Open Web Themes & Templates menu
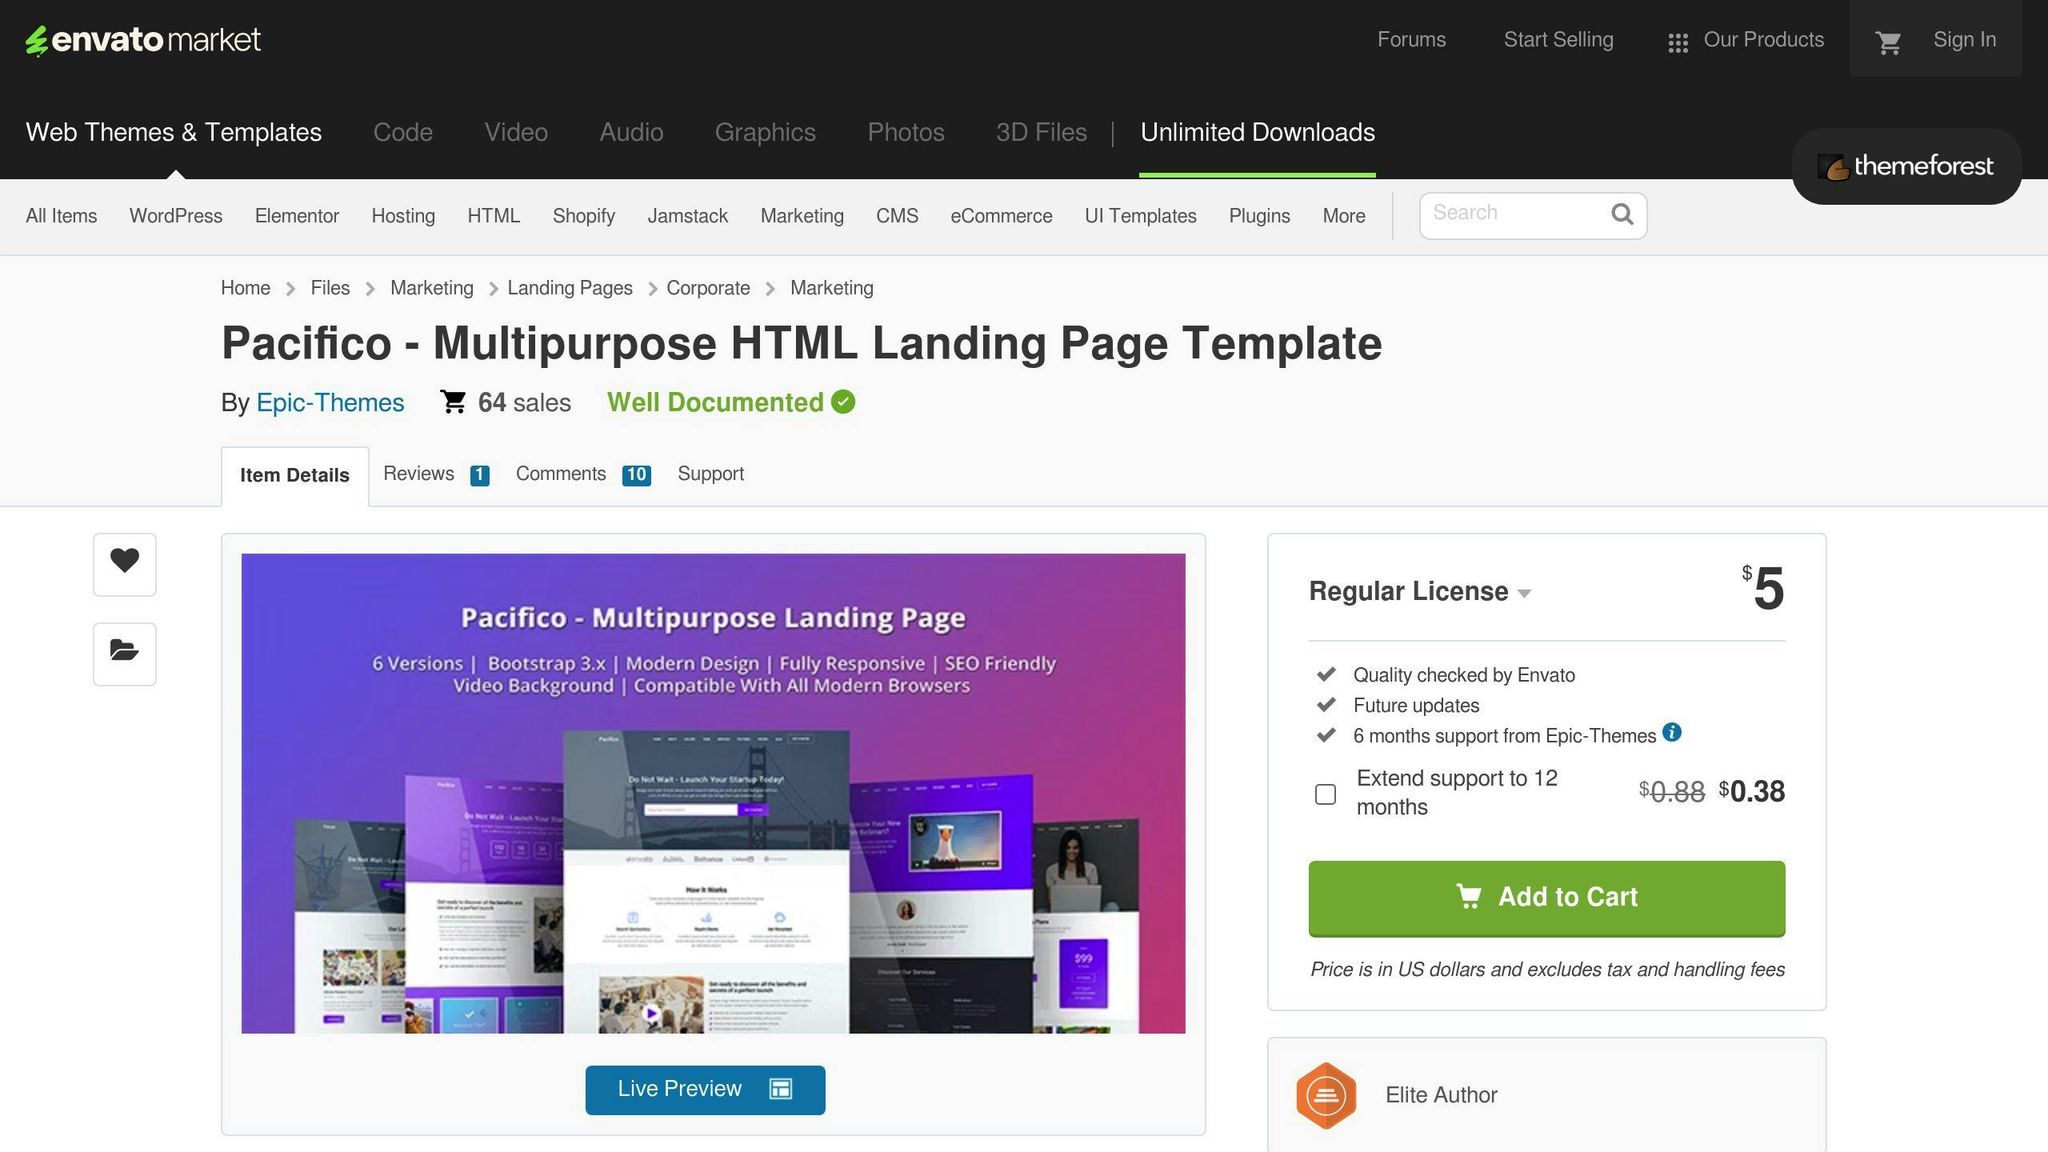Screen dimensions: 2048x1152 [174, 132]
